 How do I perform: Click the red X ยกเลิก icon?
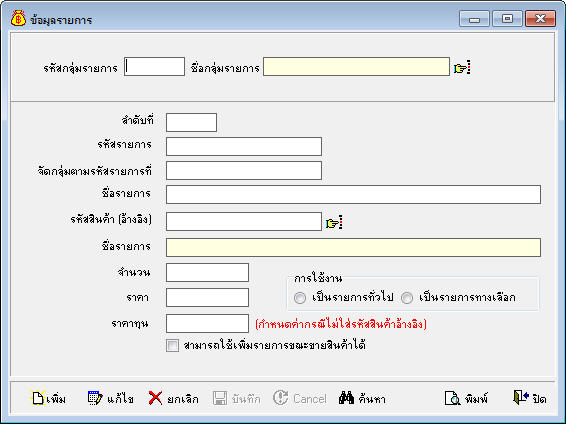155,398
